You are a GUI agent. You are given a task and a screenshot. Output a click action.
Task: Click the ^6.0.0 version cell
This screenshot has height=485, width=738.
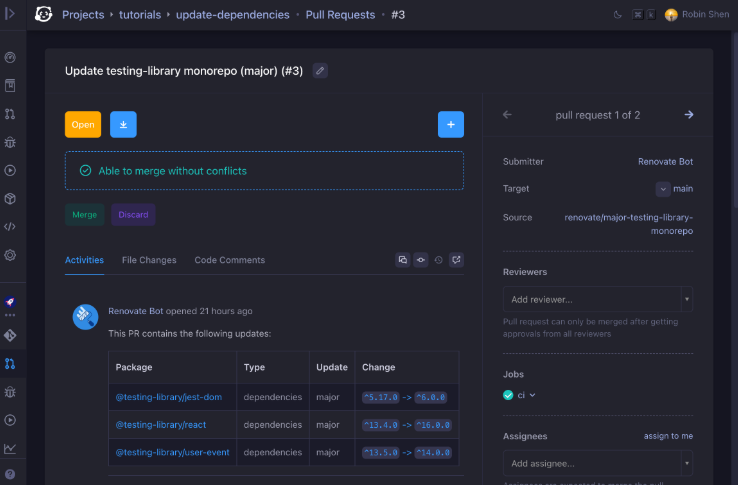(430, 397)
